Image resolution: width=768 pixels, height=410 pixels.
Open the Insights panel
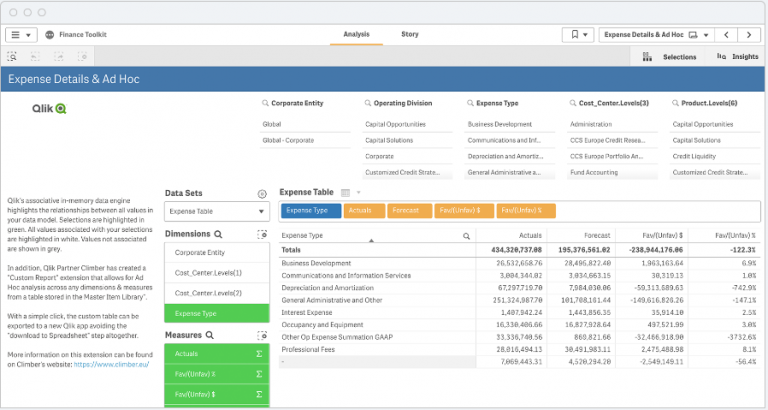click(x=738, y=57)
